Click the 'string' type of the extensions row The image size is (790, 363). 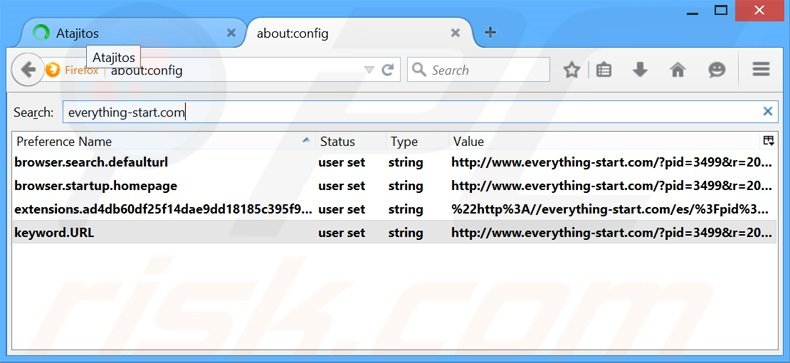click(x=406, y=209)
